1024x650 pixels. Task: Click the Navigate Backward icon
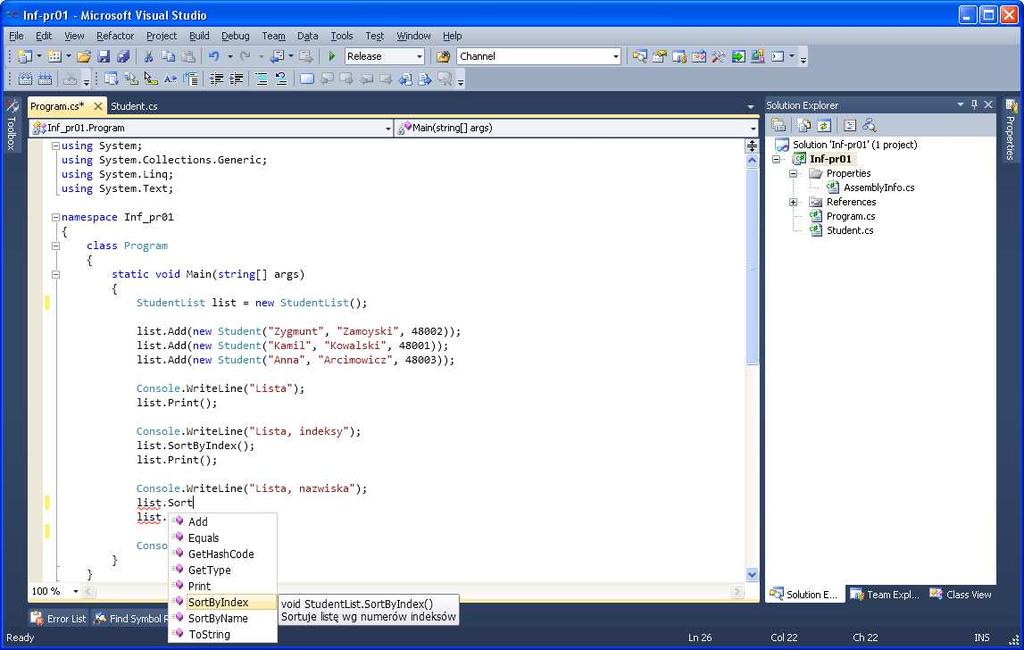278,57
